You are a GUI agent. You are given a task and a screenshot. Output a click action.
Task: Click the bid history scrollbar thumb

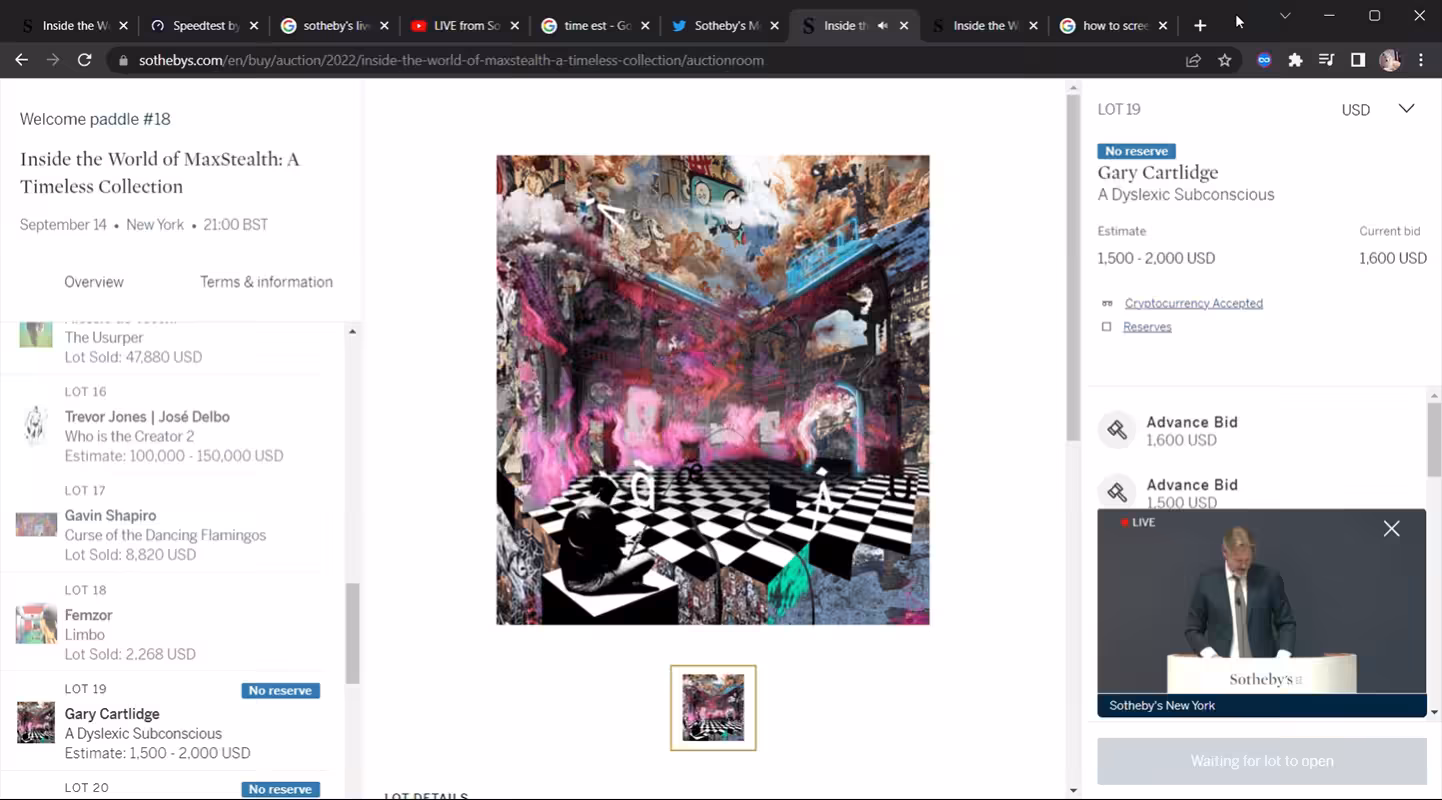(x=1434, y=440)
